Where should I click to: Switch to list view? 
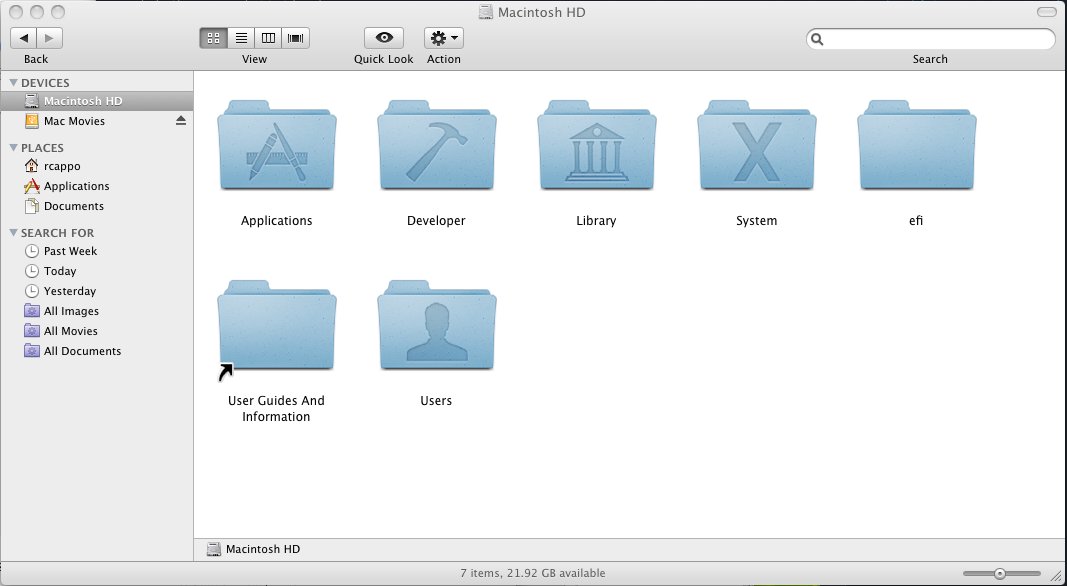point(241,38)
